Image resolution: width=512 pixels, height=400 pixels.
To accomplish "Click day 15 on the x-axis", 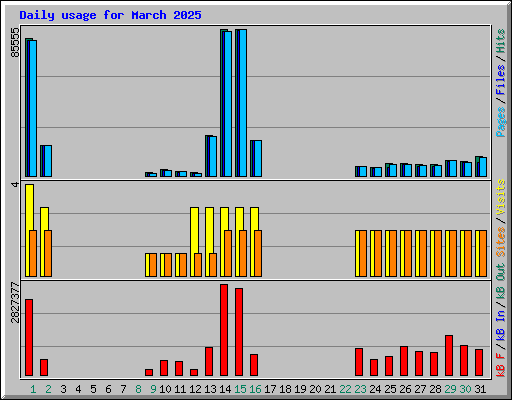I will tap(240, 389).
